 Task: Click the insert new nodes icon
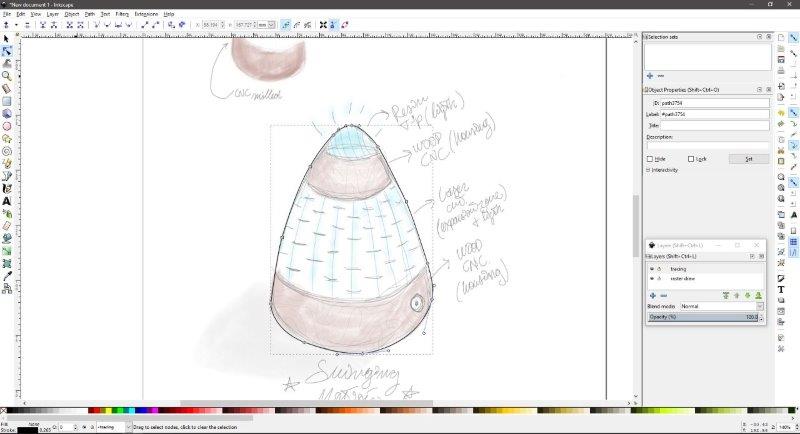pyautogui.click(x=6, y=24)
